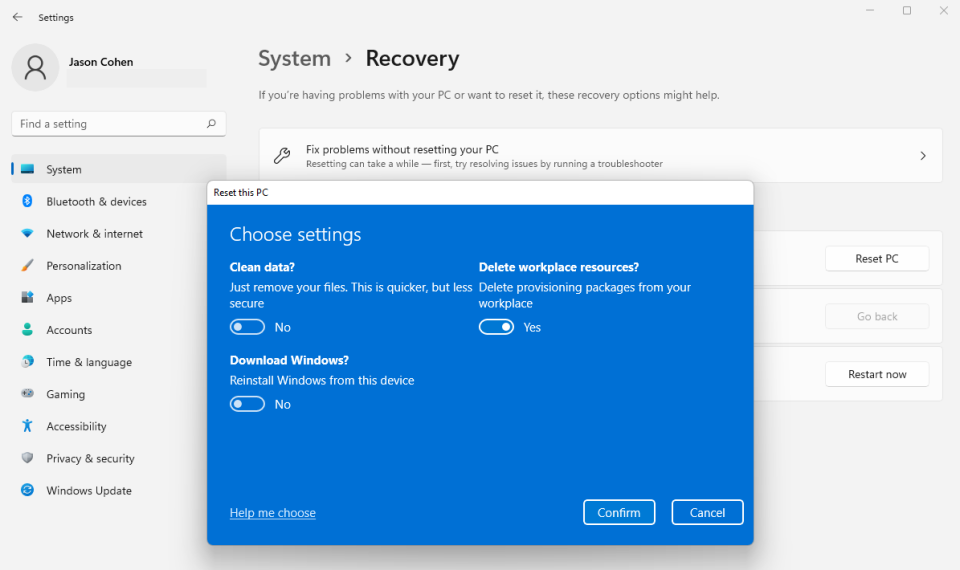Click System in the breadcrumb
This screenshot has height=570, width=960.
[294, 59]
